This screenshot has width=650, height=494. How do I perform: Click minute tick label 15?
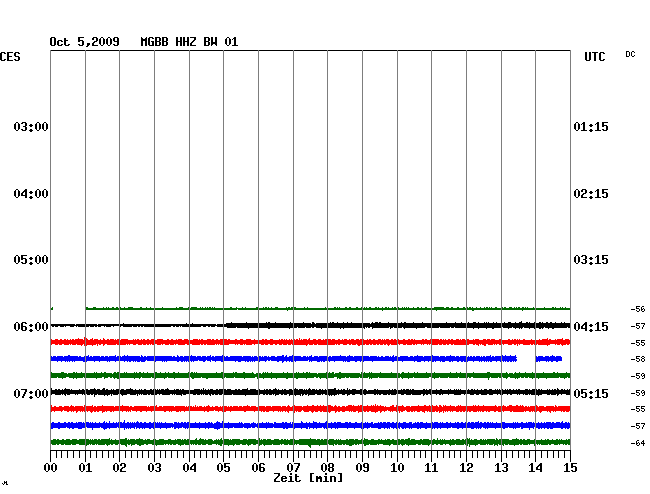point(570,468)
